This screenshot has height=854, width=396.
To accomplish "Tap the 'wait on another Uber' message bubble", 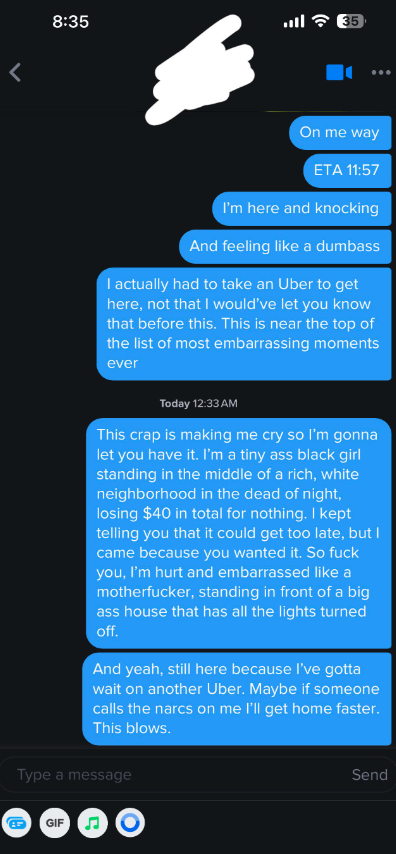I will 237,699.
